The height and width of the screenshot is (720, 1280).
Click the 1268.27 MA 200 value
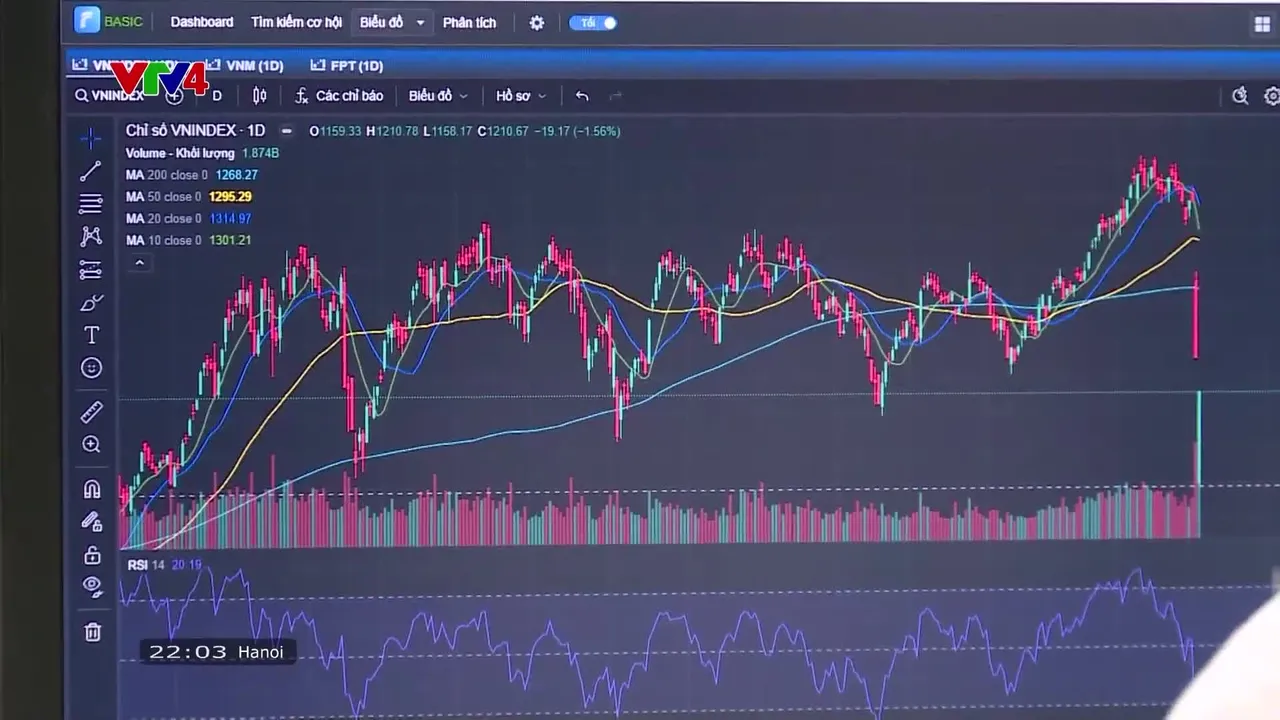237,175
